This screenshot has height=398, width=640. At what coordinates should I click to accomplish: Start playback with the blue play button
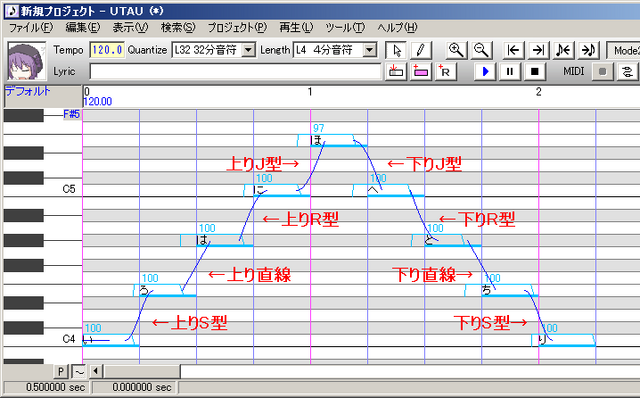[485, 72]
